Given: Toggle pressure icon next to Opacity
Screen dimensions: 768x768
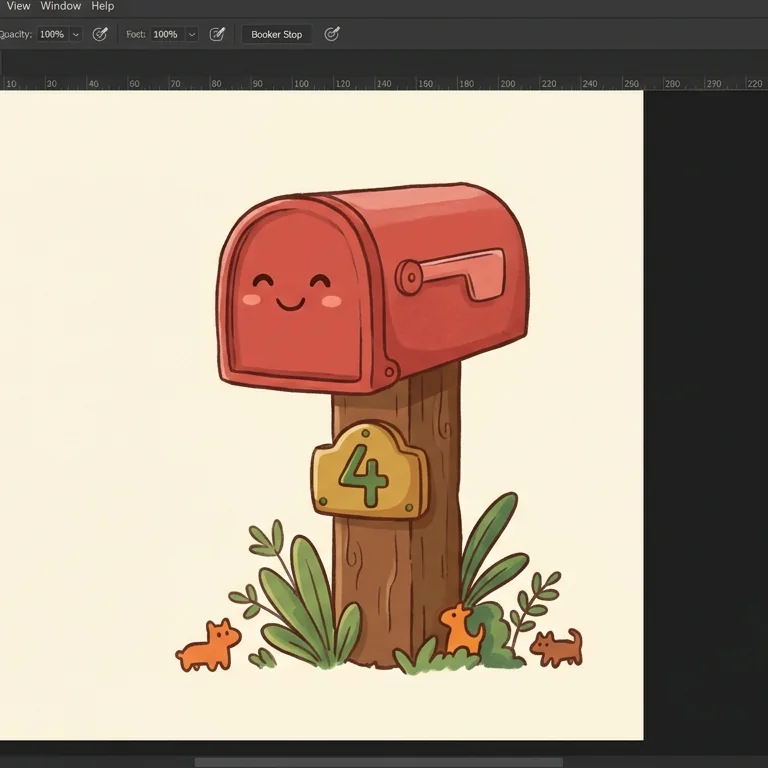Looking at the screenshot, I should click(x=100, y=34).
